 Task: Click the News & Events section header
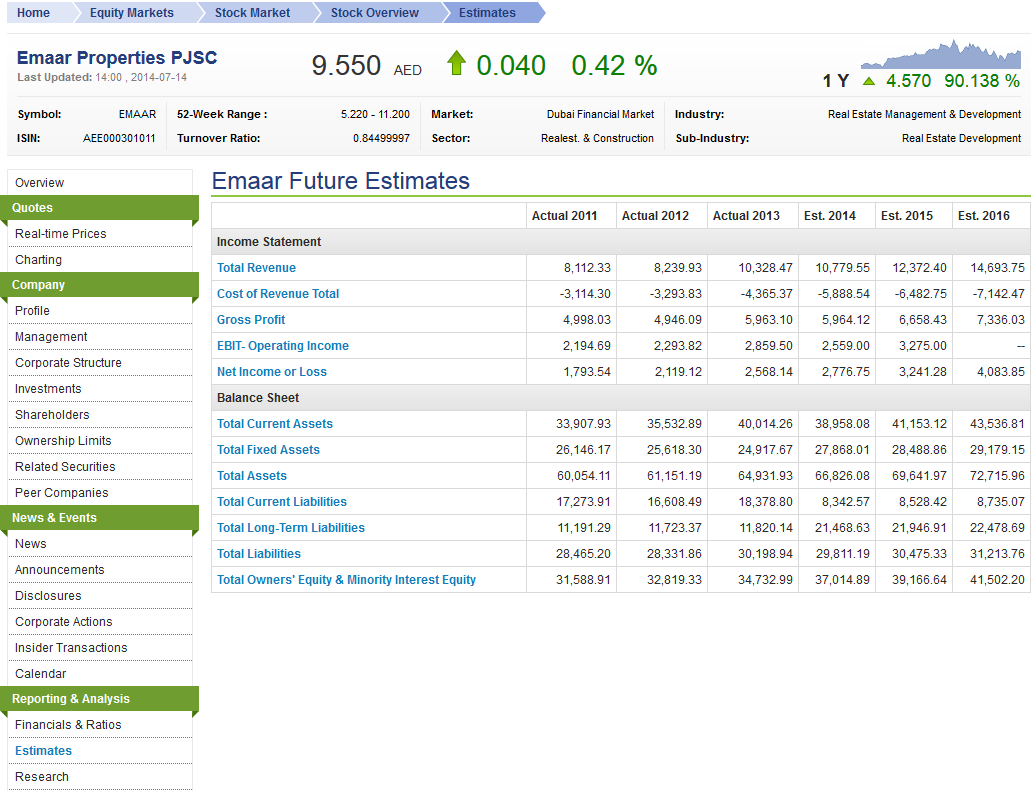(100, 518)
